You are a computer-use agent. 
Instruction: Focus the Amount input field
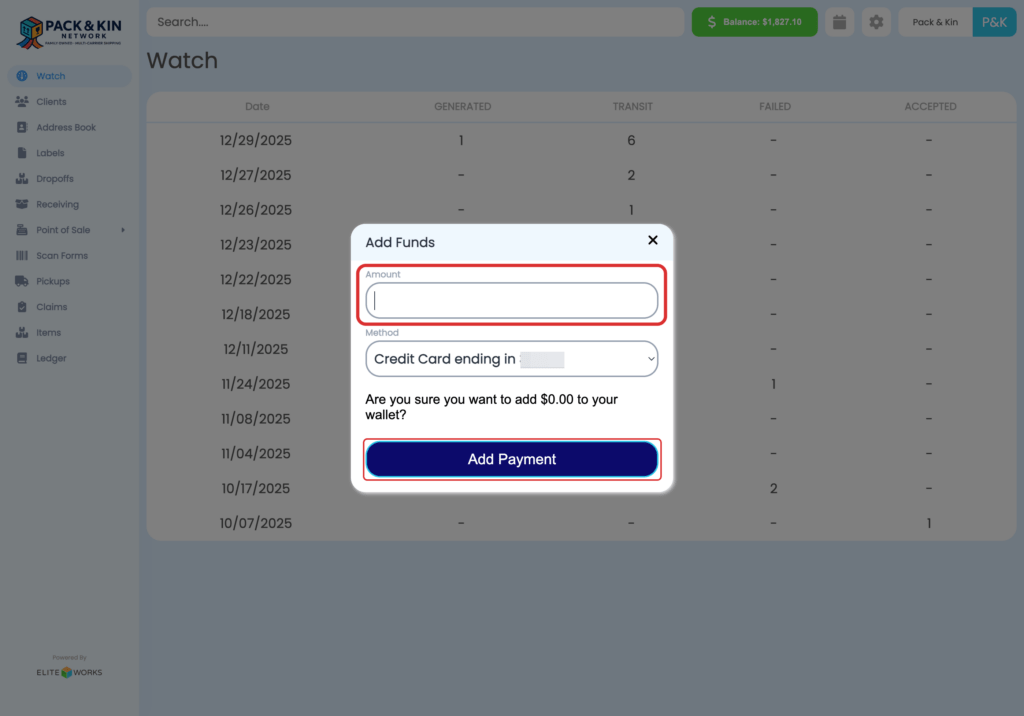[x=512, y=301]
